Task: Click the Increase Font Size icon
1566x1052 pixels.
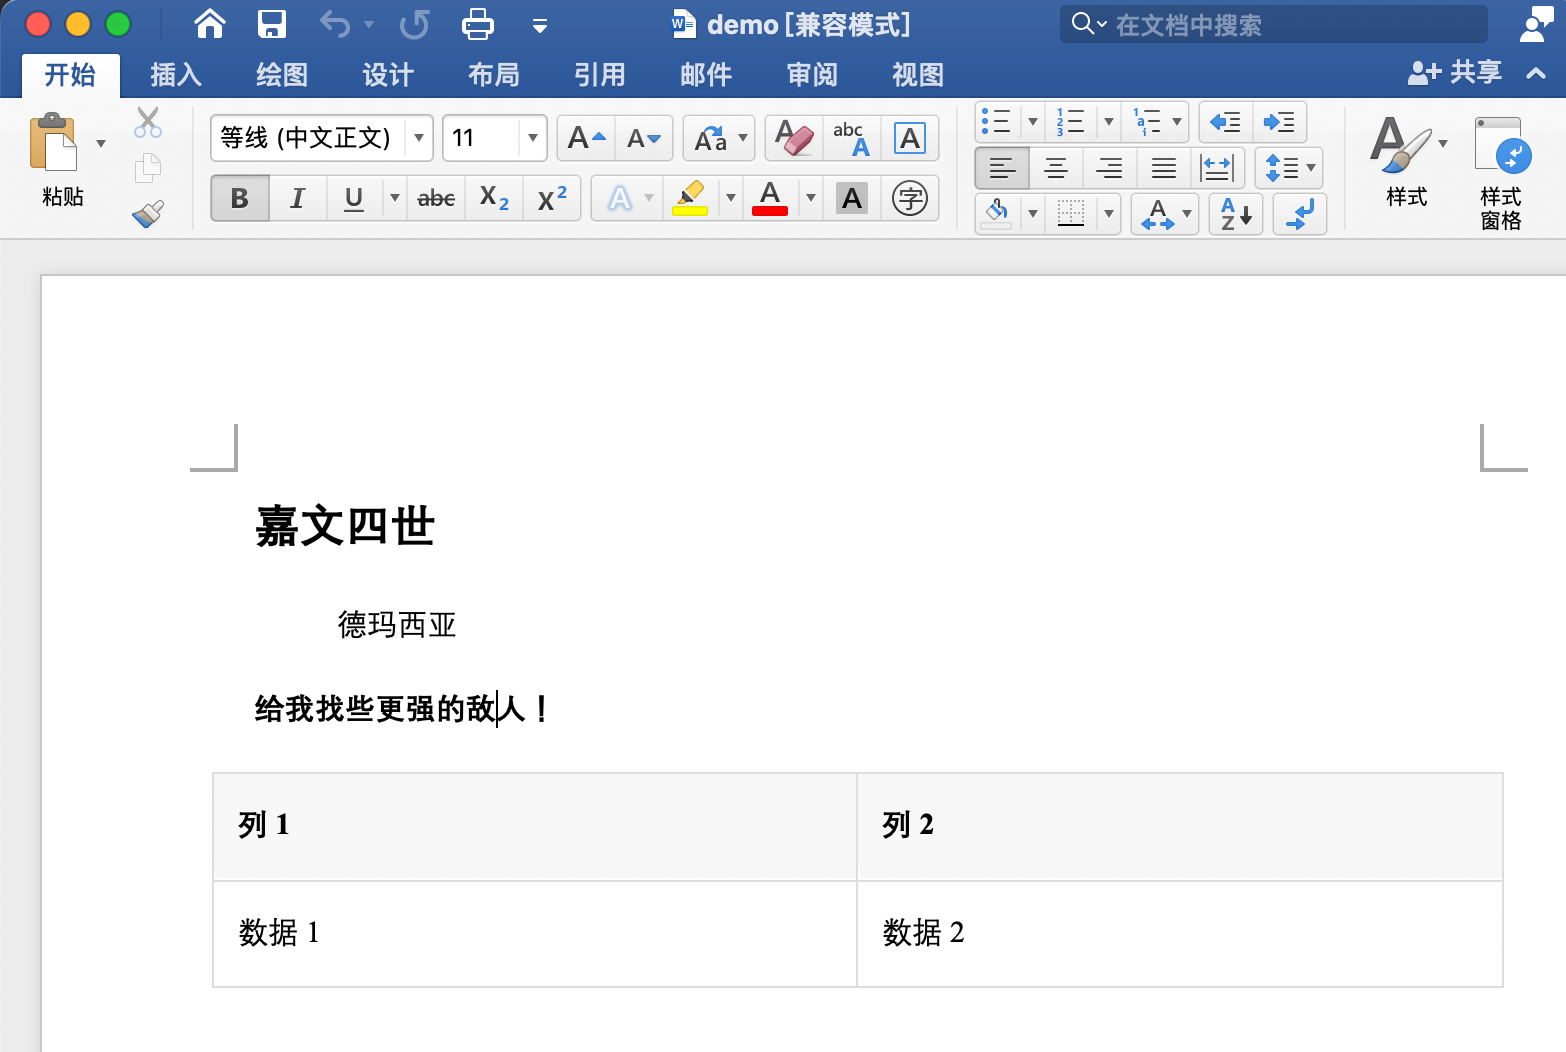Action: pyautogui.click(x=586, y=138)
